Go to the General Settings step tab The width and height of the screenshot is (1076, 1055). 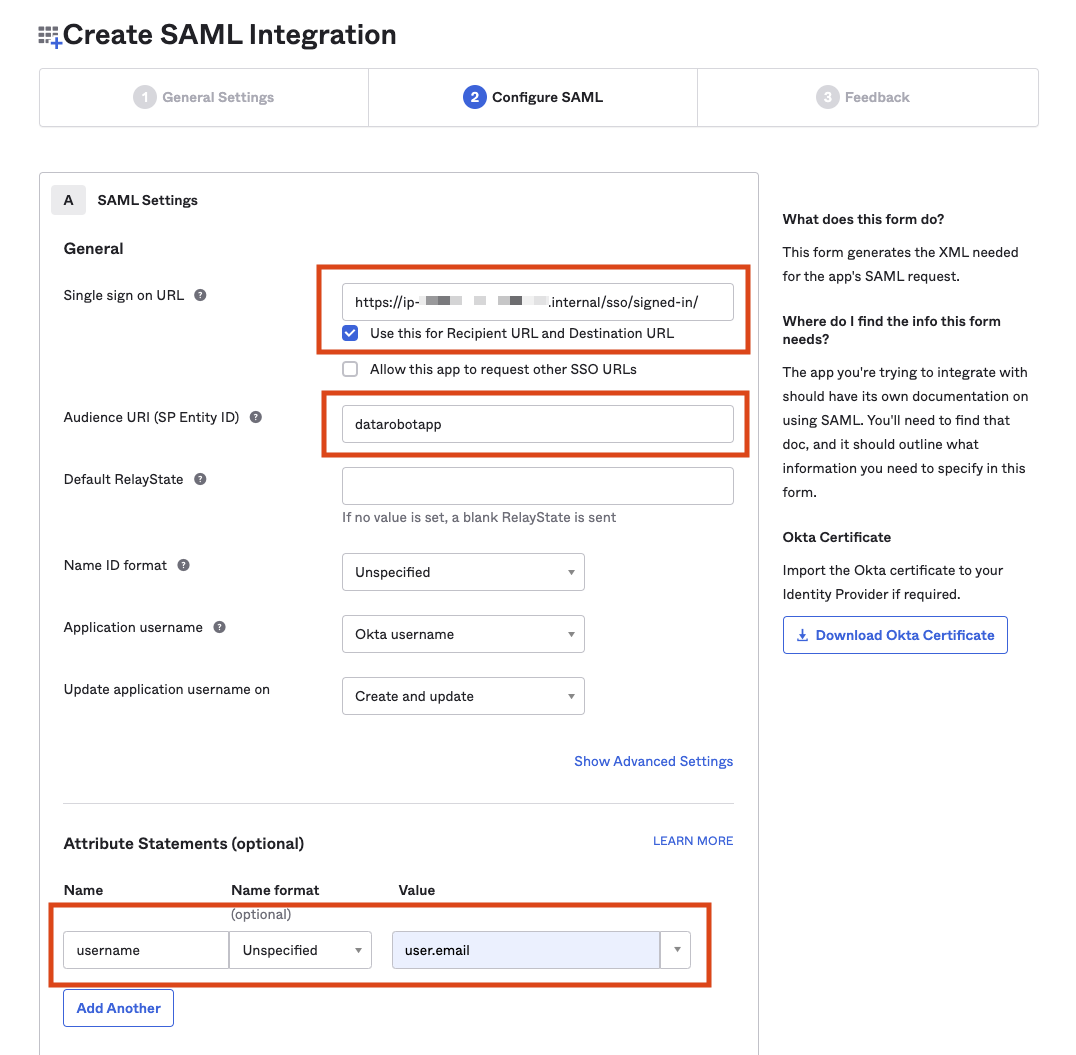(x=204, y=97)
